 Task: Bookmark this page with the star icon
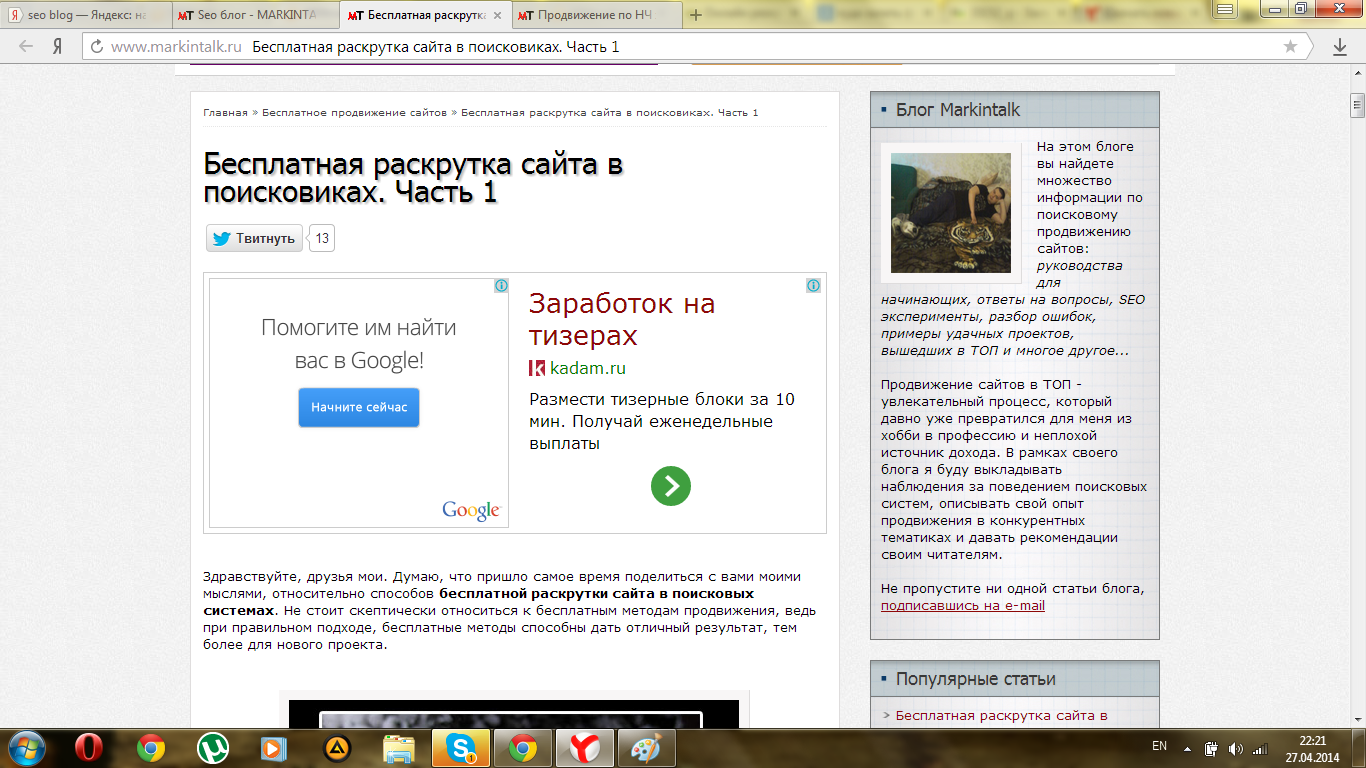tap(1290, 47)
